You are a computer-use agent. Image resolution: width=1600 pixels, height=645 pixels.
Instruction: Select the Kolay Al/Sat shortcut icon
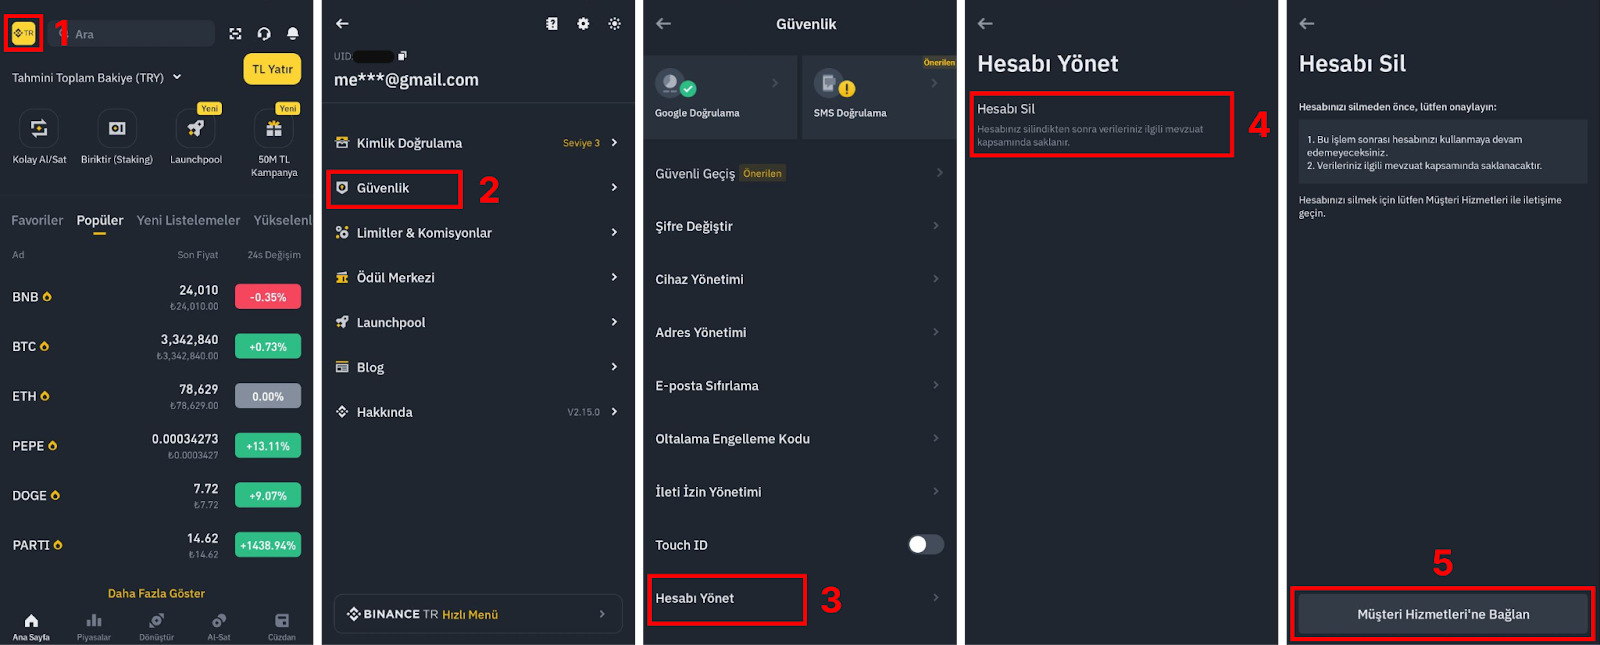click(39, 131)
